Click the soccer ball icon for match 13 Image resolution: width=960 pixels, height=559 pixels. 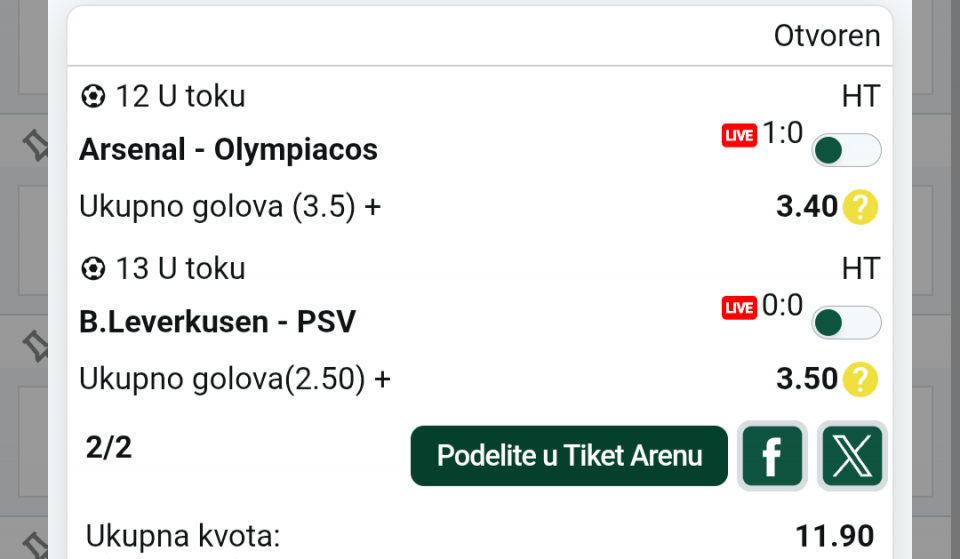click(93, 269)
